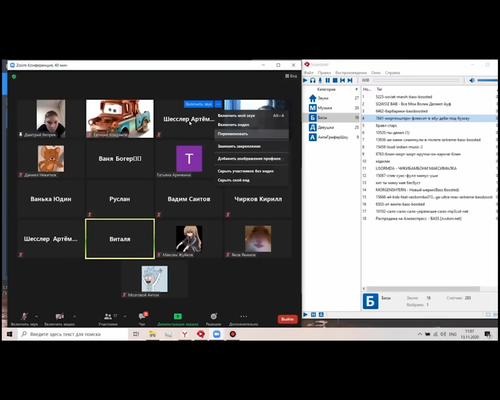This screenshot has height=400, width=500.
Task: Pause playback in Soundpad toolbar
Action: pos(328,80)
